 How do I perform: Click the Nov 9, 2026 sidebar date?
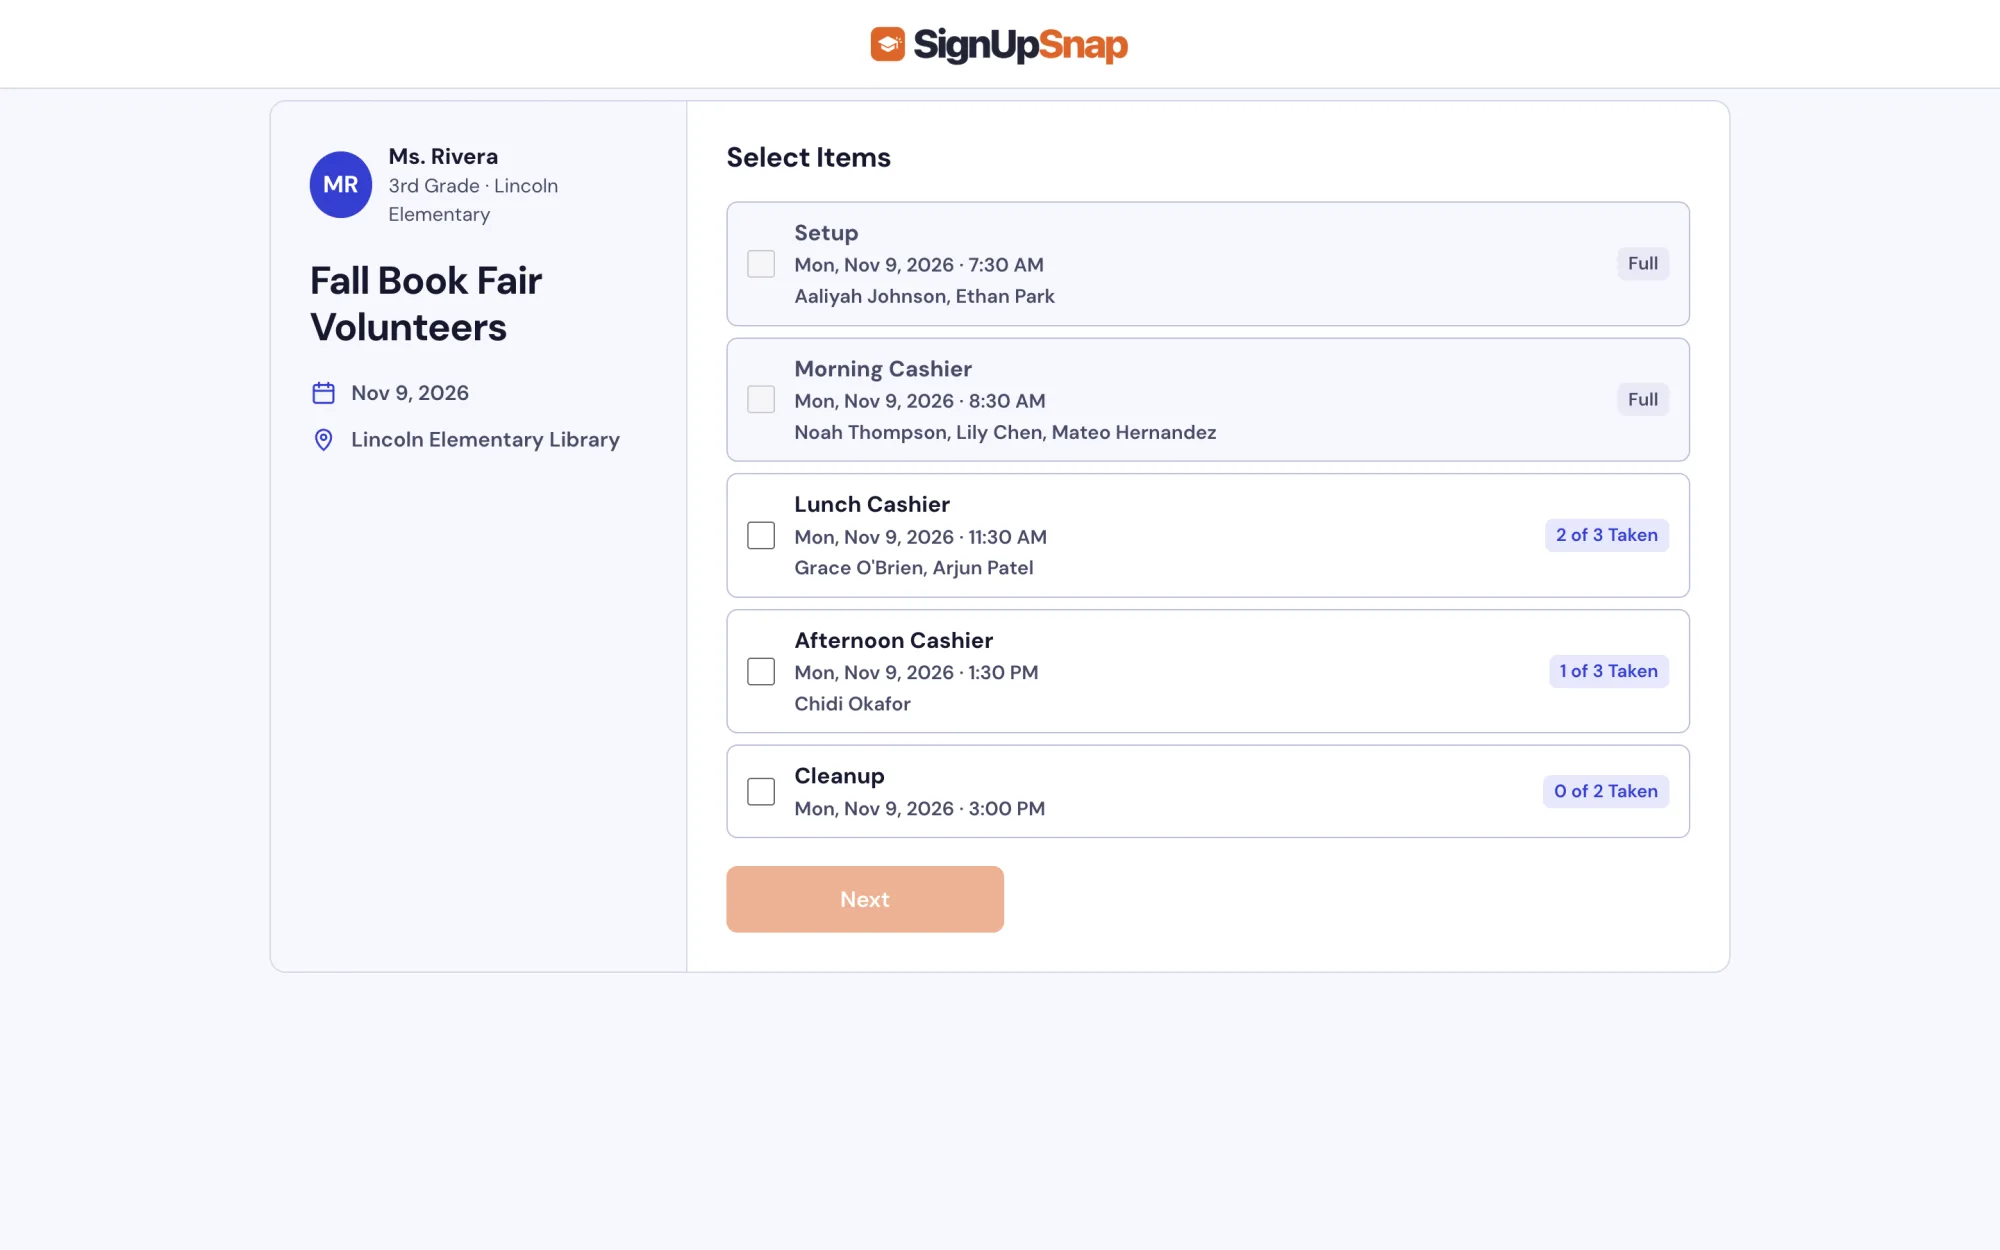(410, 393)
